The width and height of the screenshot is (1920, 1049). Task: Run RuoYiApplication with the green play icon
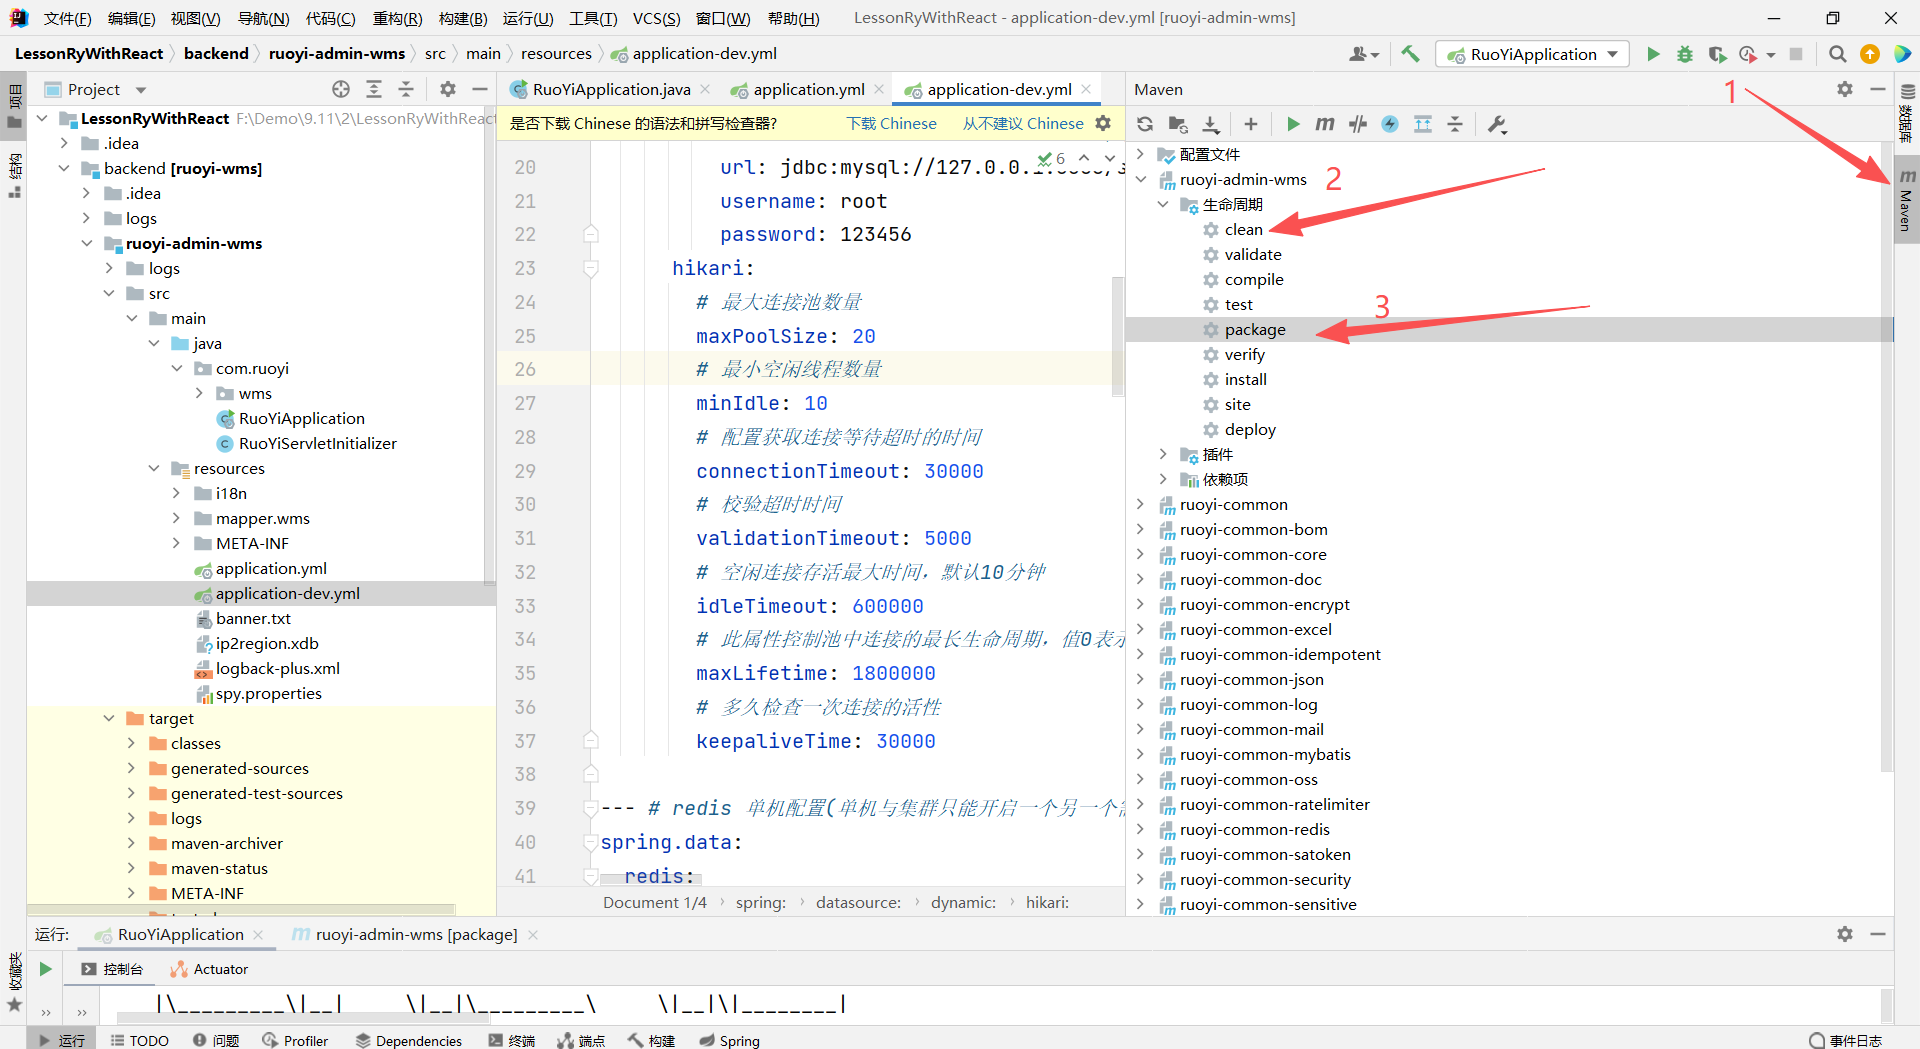pos(1652,54)
